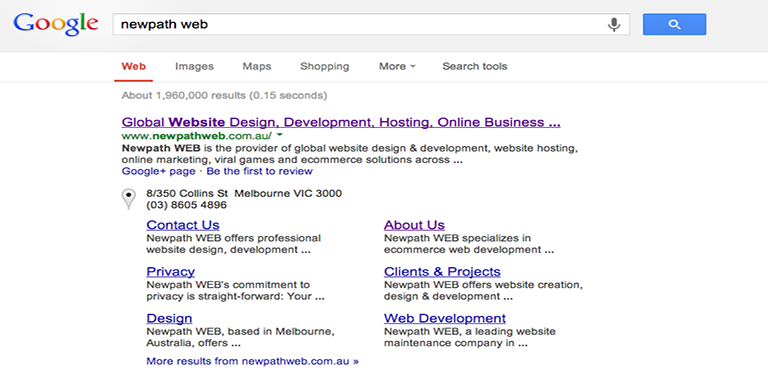Viewport: 768px width, 376px height.
Task: Open Global Website Design result title
Action: click(341, 122)
